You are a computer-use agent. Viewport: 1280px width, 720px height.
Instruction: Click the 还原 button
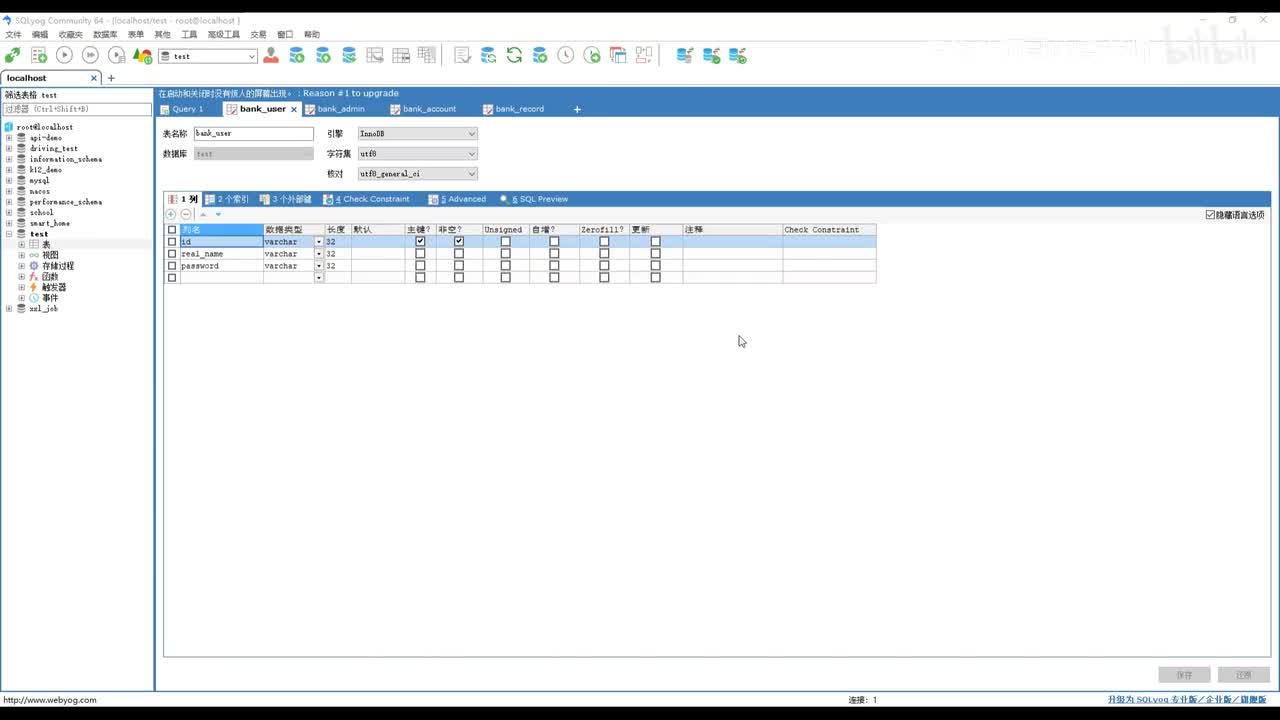click(1244, 675)
